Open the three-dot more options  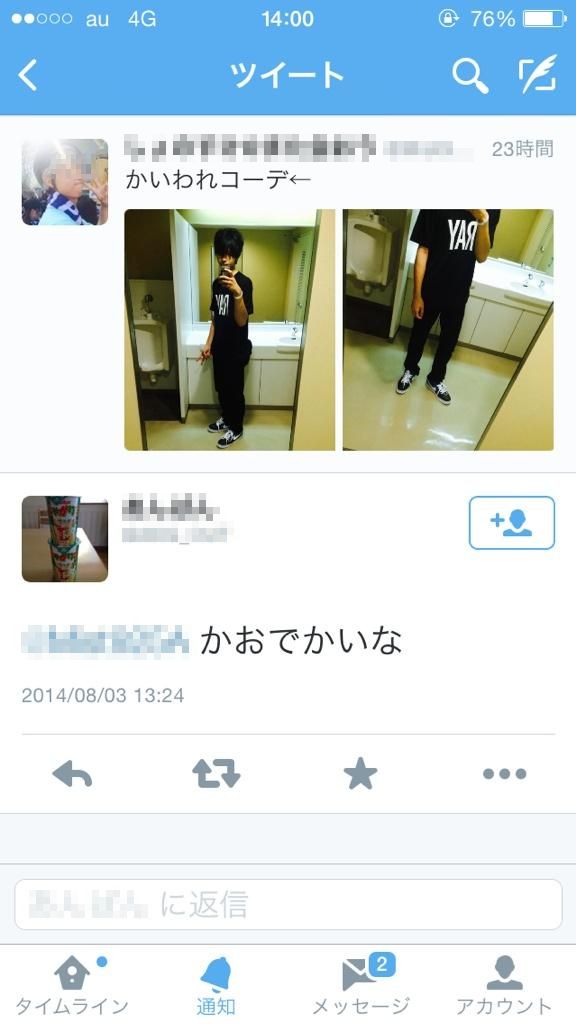(504, 774)
